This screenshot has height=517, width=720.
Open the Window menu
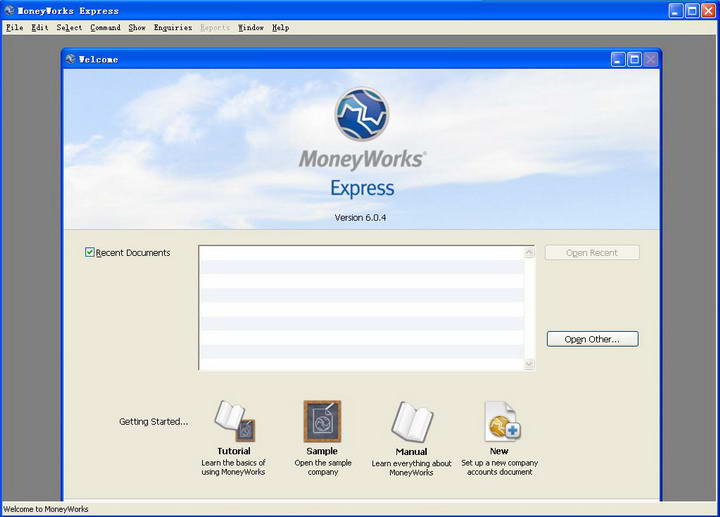click(251, 28)
